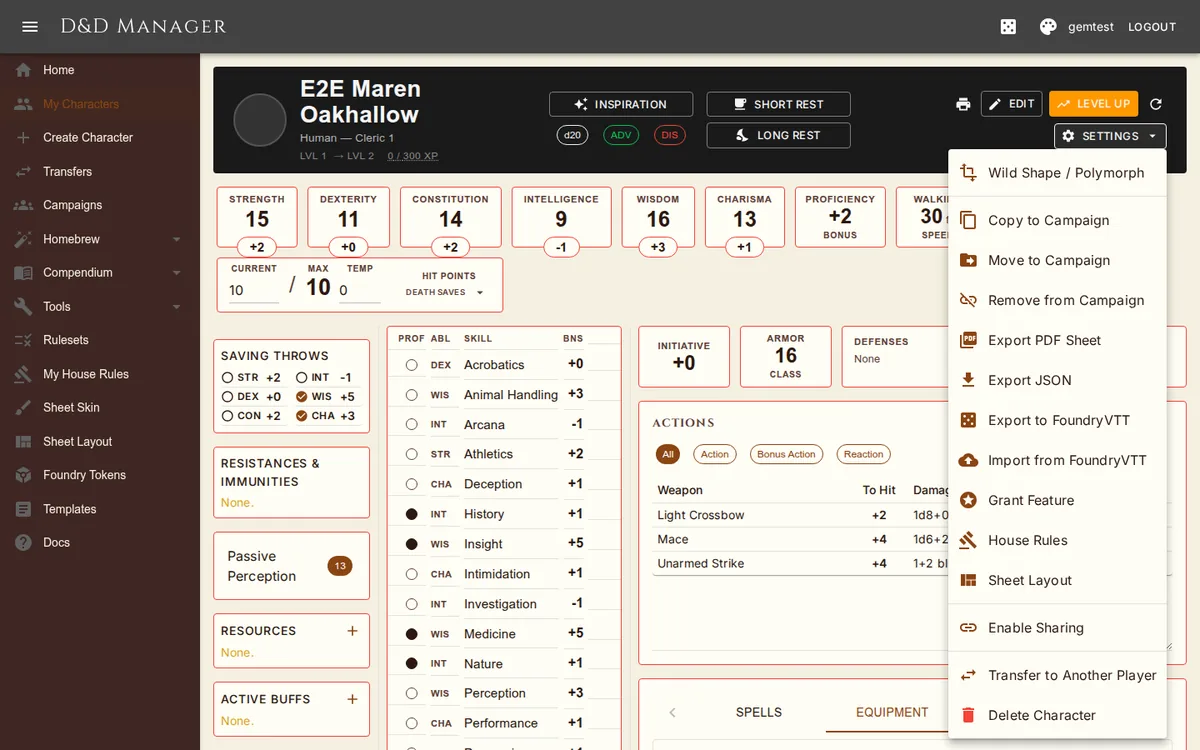The width and height of the screenshot is (1200, 750).
Task: Click the temp hit points field
Action: pos(359,291)
